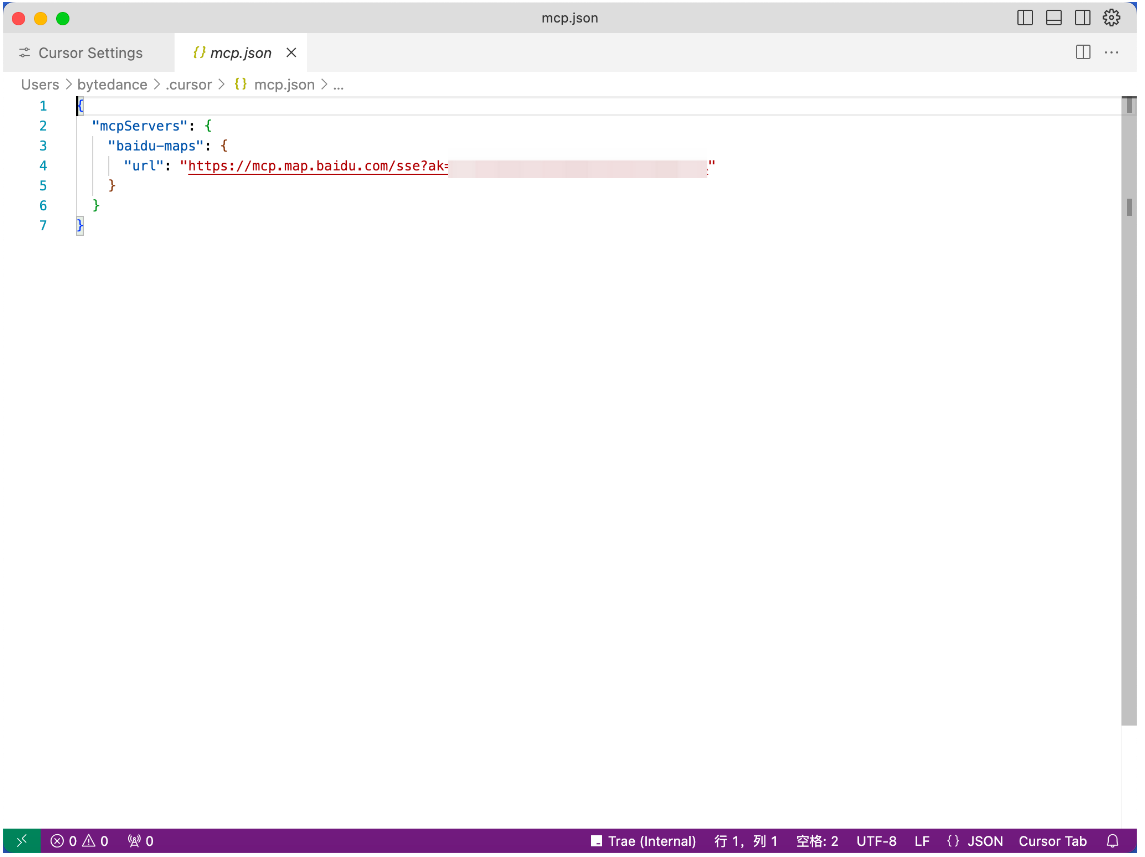The width and height of the screenshot is (1145, 857).
Task: Open the remote window indicator icon
Action: click(22, 841)
